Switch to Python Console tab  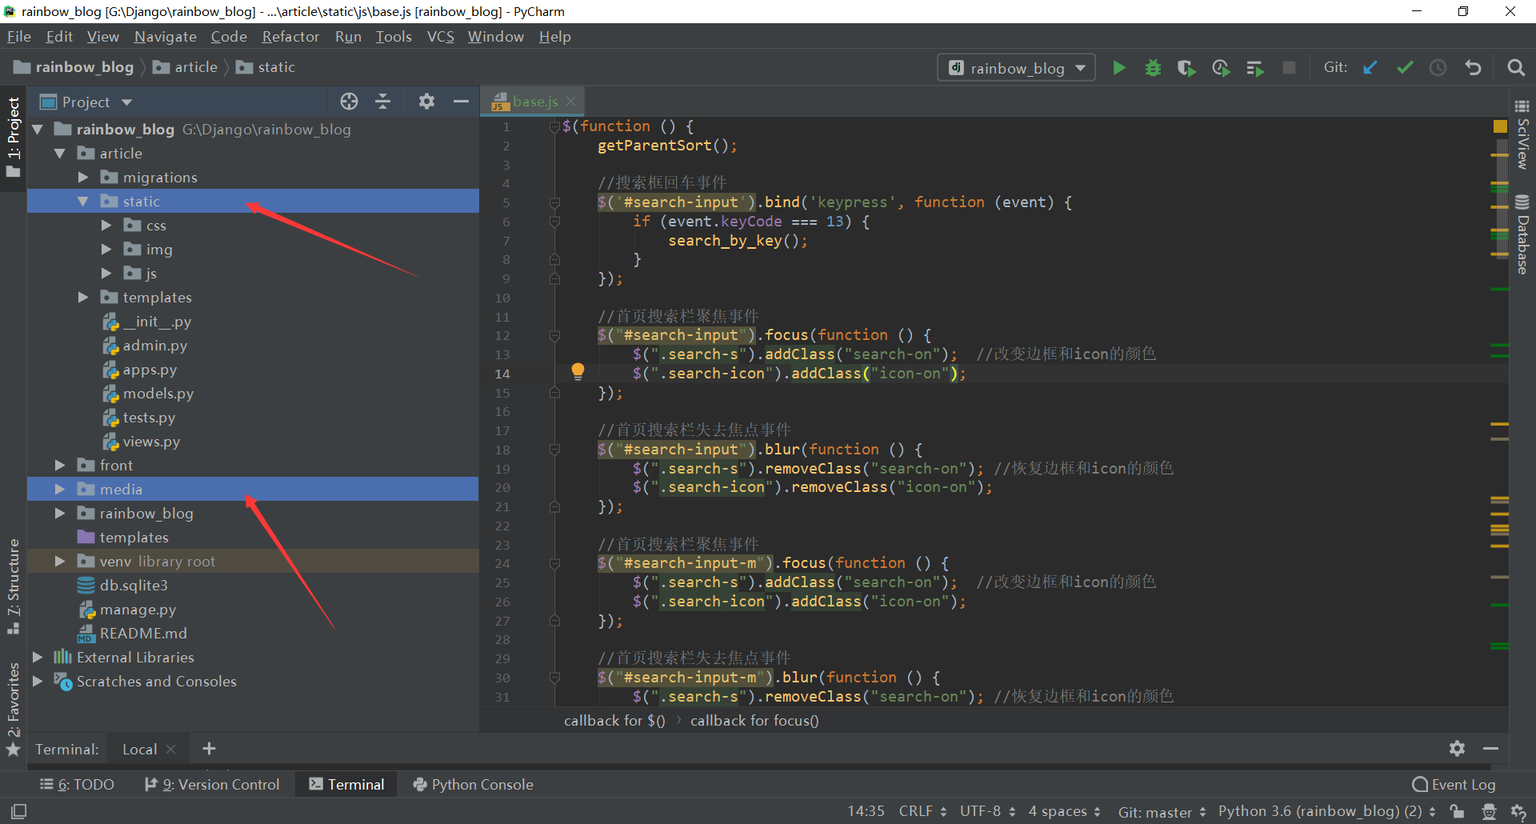[473, 785]
